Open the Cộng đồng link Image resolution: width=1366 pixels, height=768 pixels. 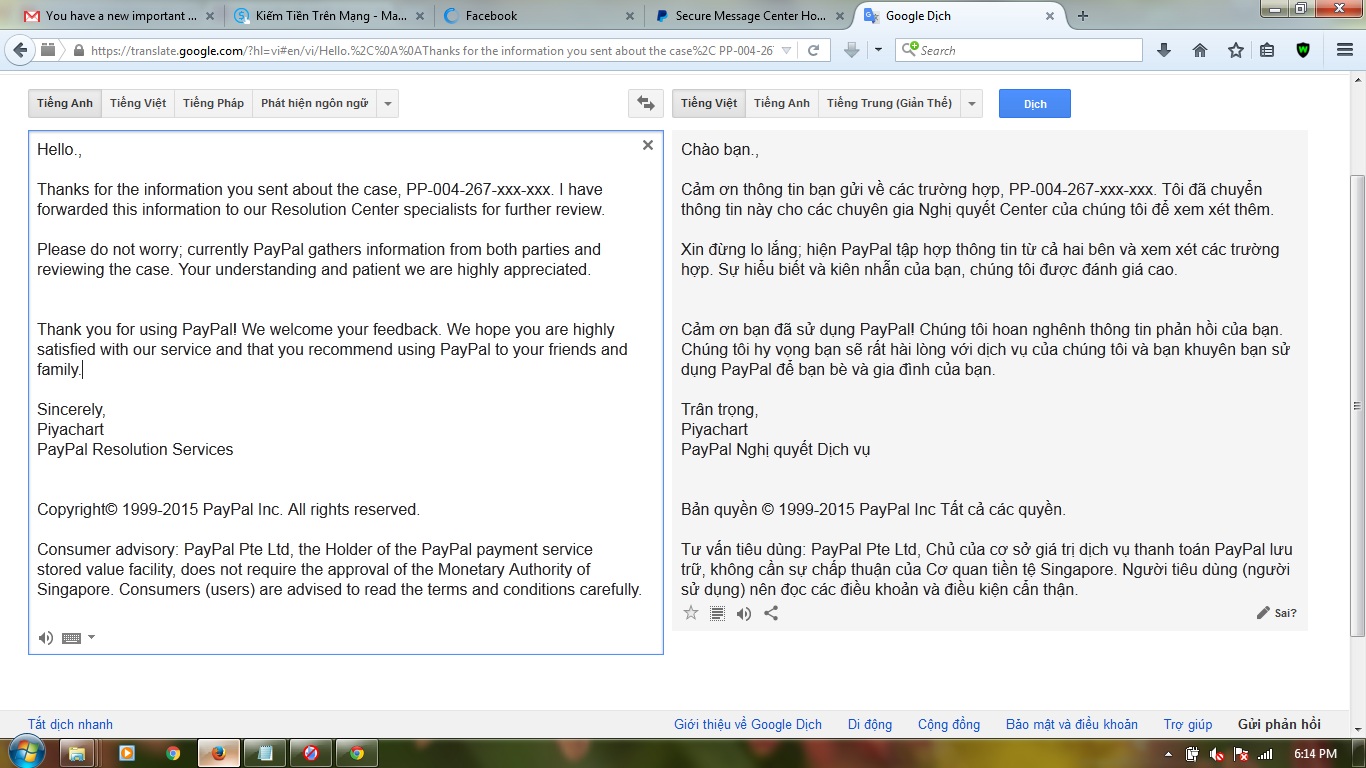coord(949,724)
